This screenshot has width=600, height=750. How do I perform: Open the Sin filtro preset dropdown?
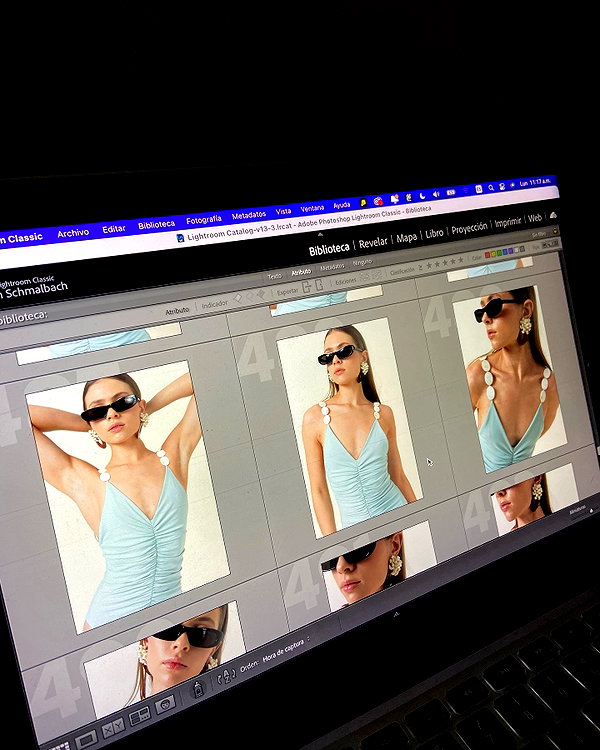point(539,234)
